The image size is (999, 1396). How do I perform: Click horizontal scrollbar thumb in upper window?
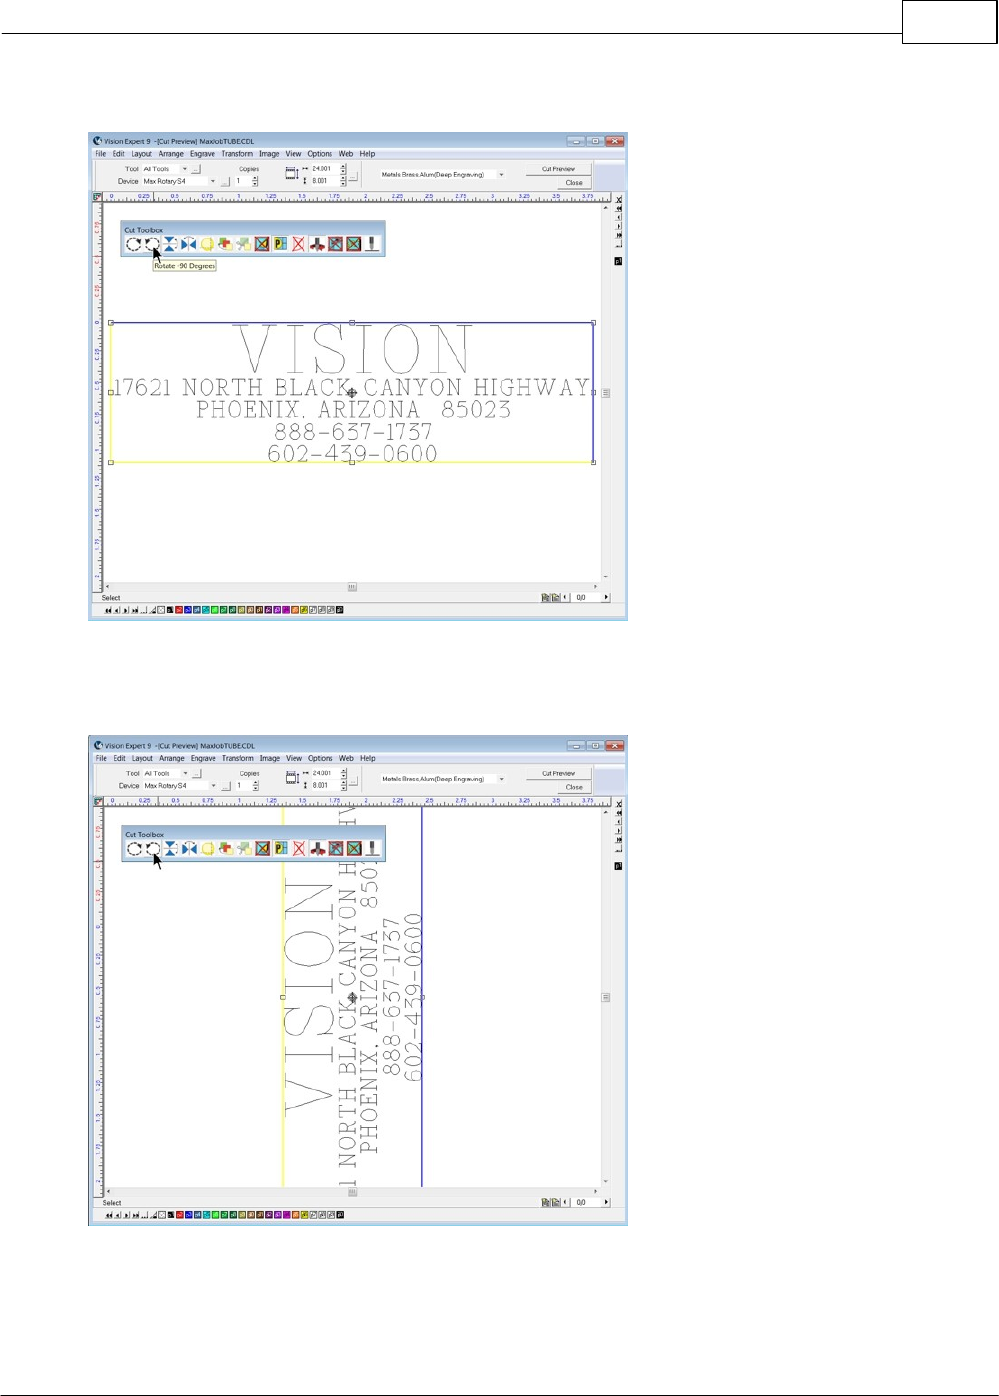click(352, 587)
